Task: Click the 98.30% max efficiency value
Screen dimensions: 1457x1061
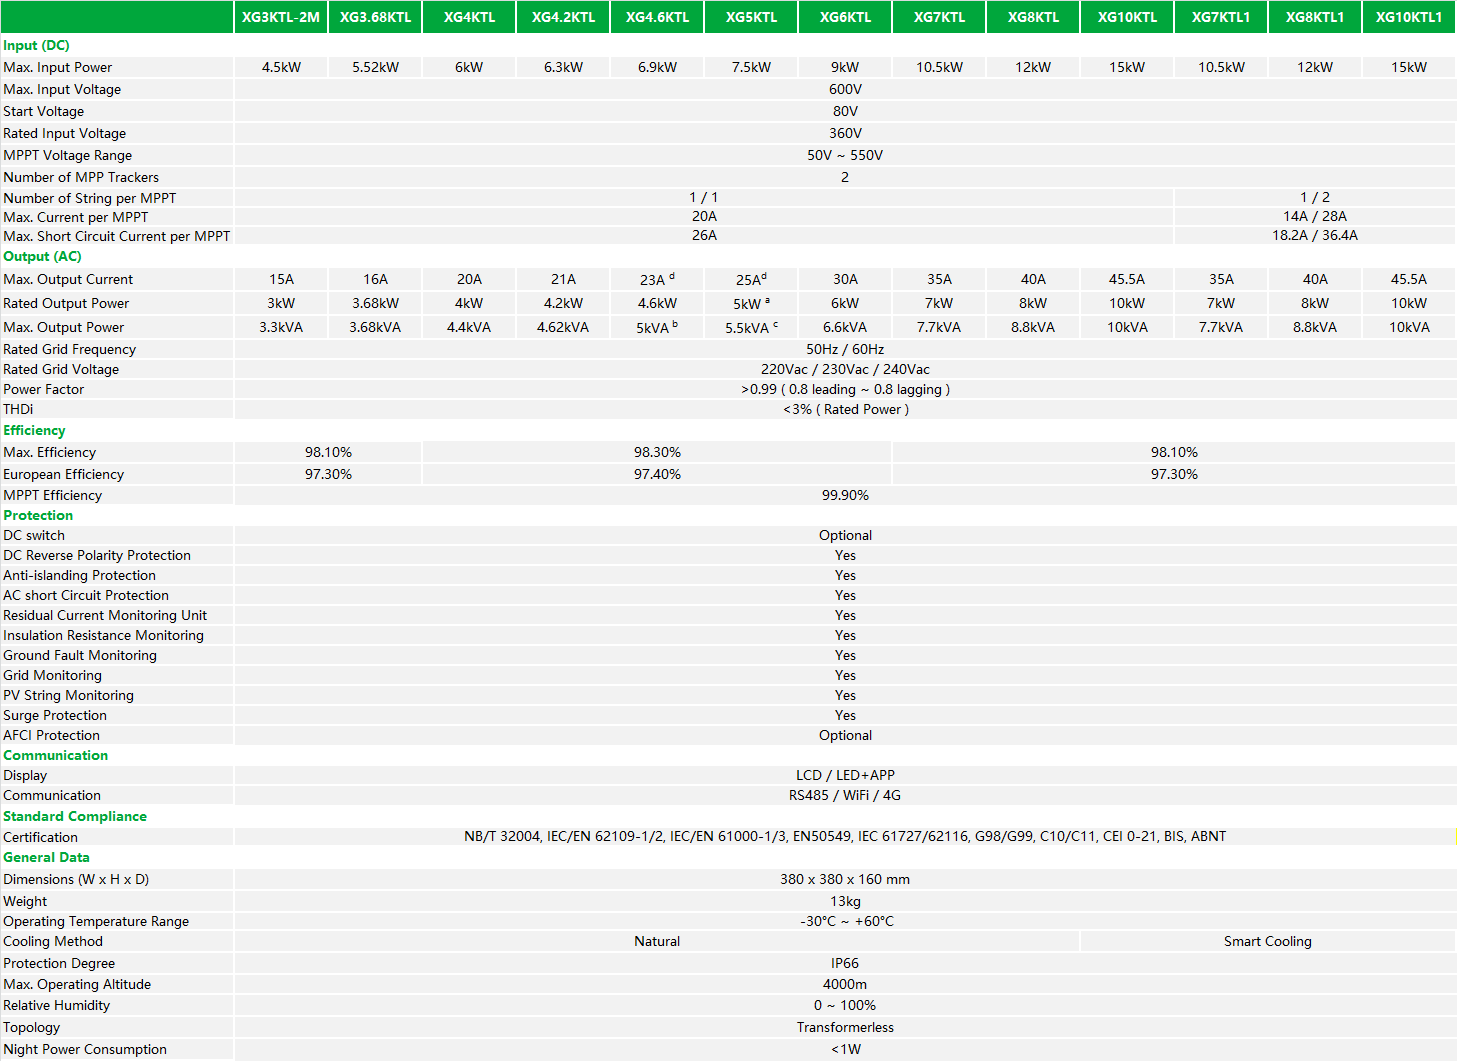Action: [657, 452]
